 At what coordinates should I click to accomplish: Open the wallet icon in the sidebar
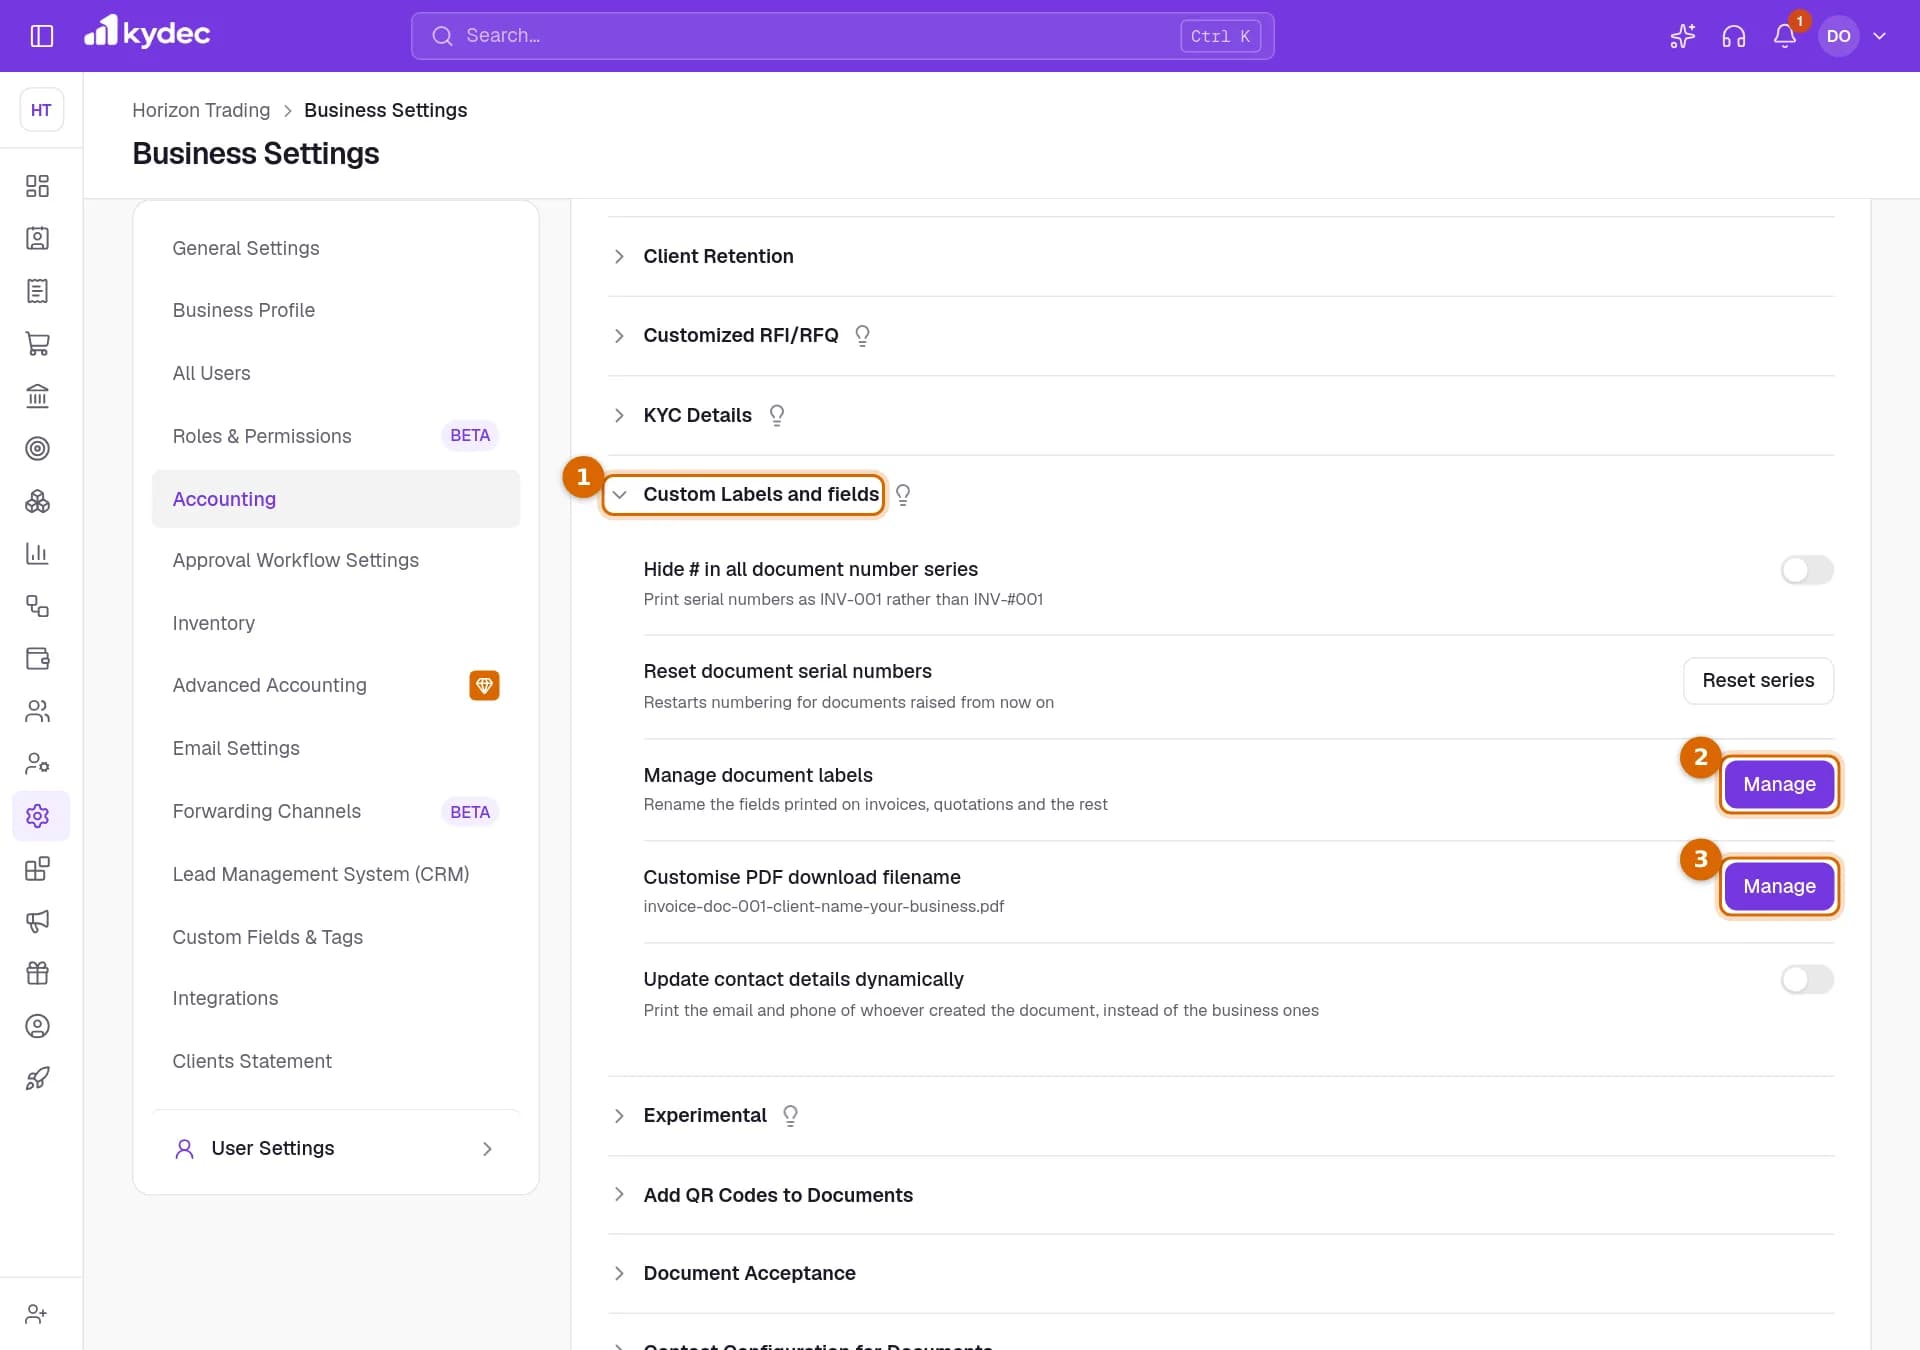37,658
